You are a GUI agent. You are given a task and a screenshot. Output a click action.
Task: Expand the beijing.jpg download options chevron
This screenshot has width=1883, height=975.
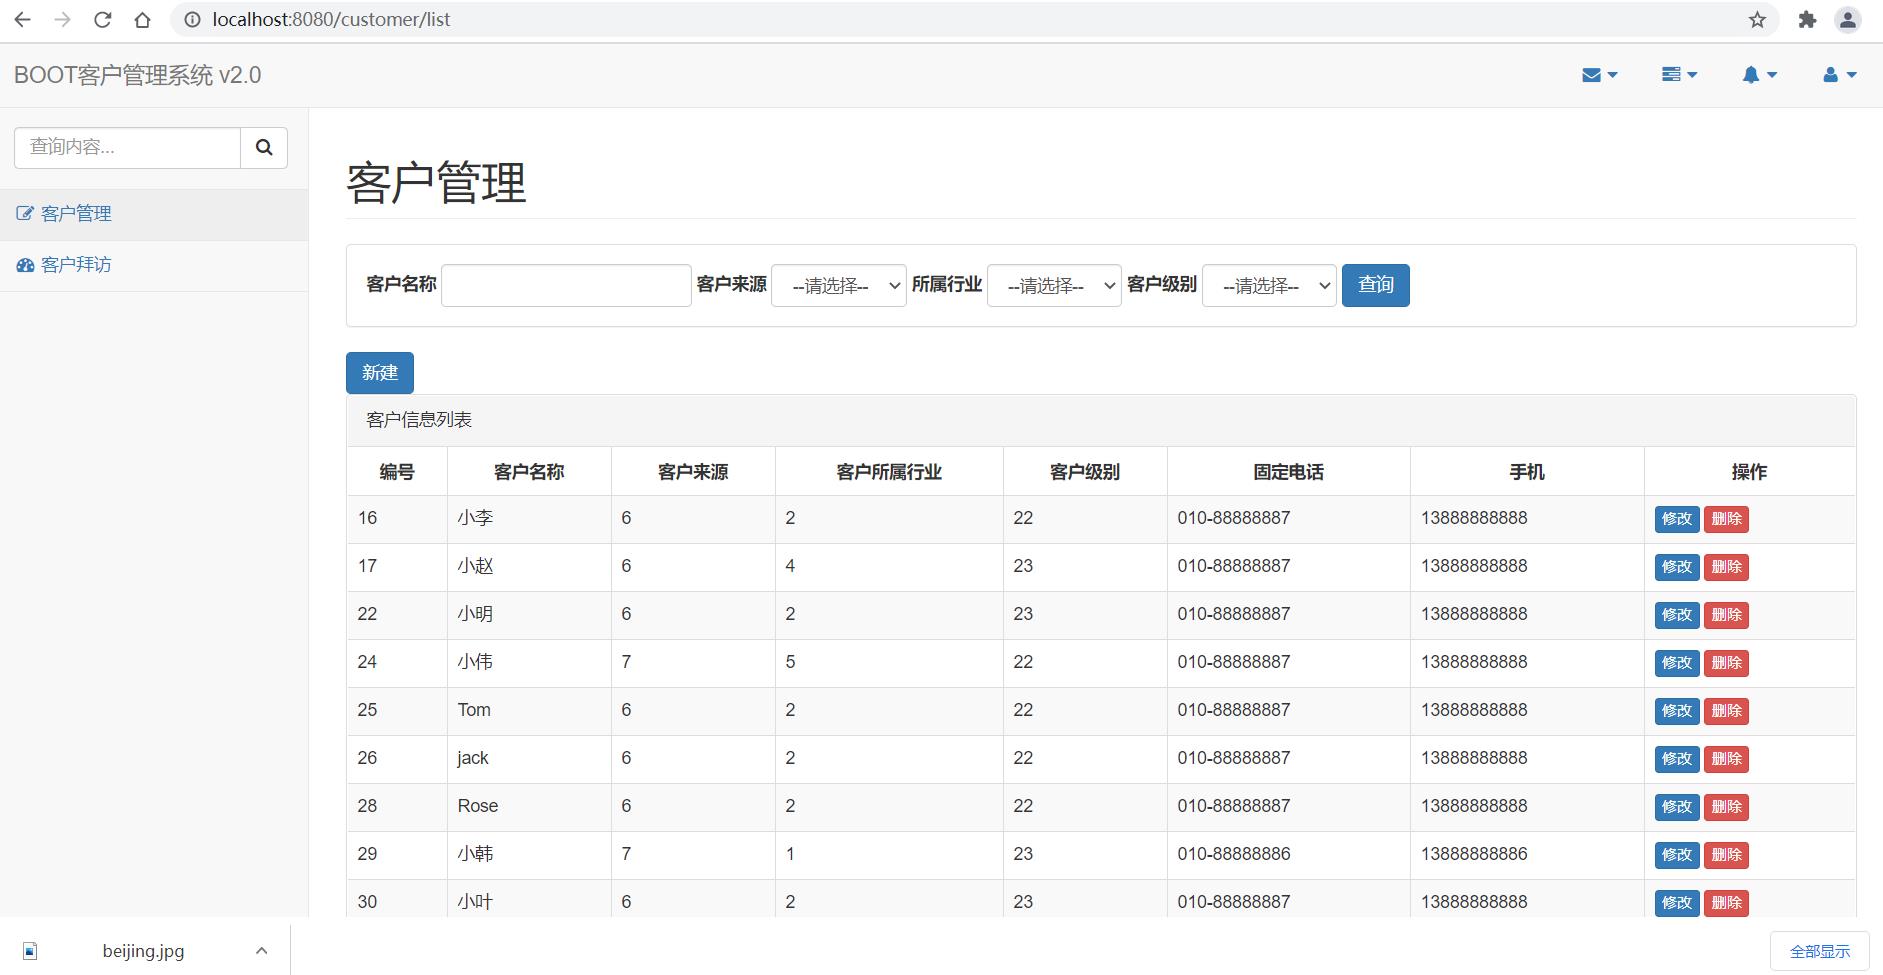(x=261, y=951)
